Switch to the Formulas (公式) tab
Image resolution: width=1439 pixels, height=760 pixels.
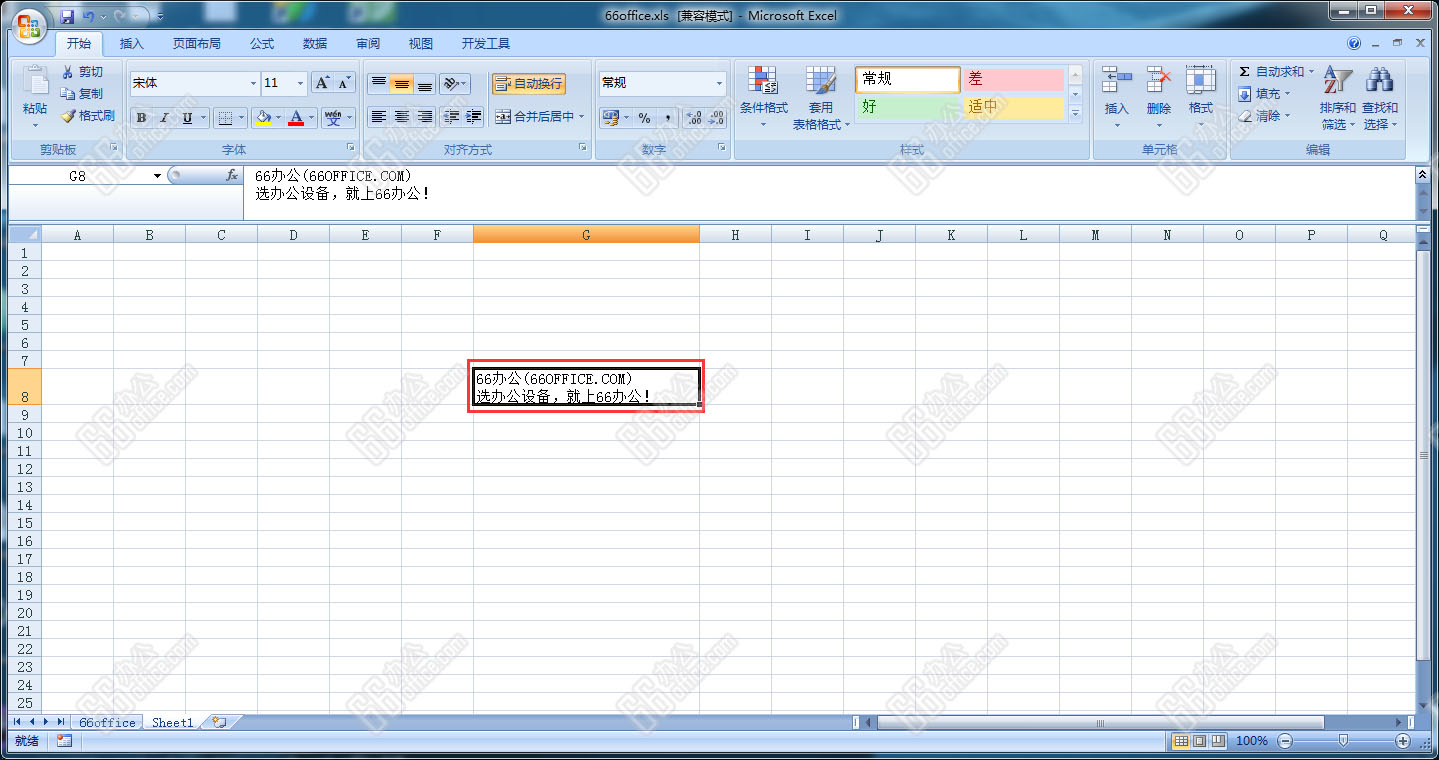coord(262,44)
